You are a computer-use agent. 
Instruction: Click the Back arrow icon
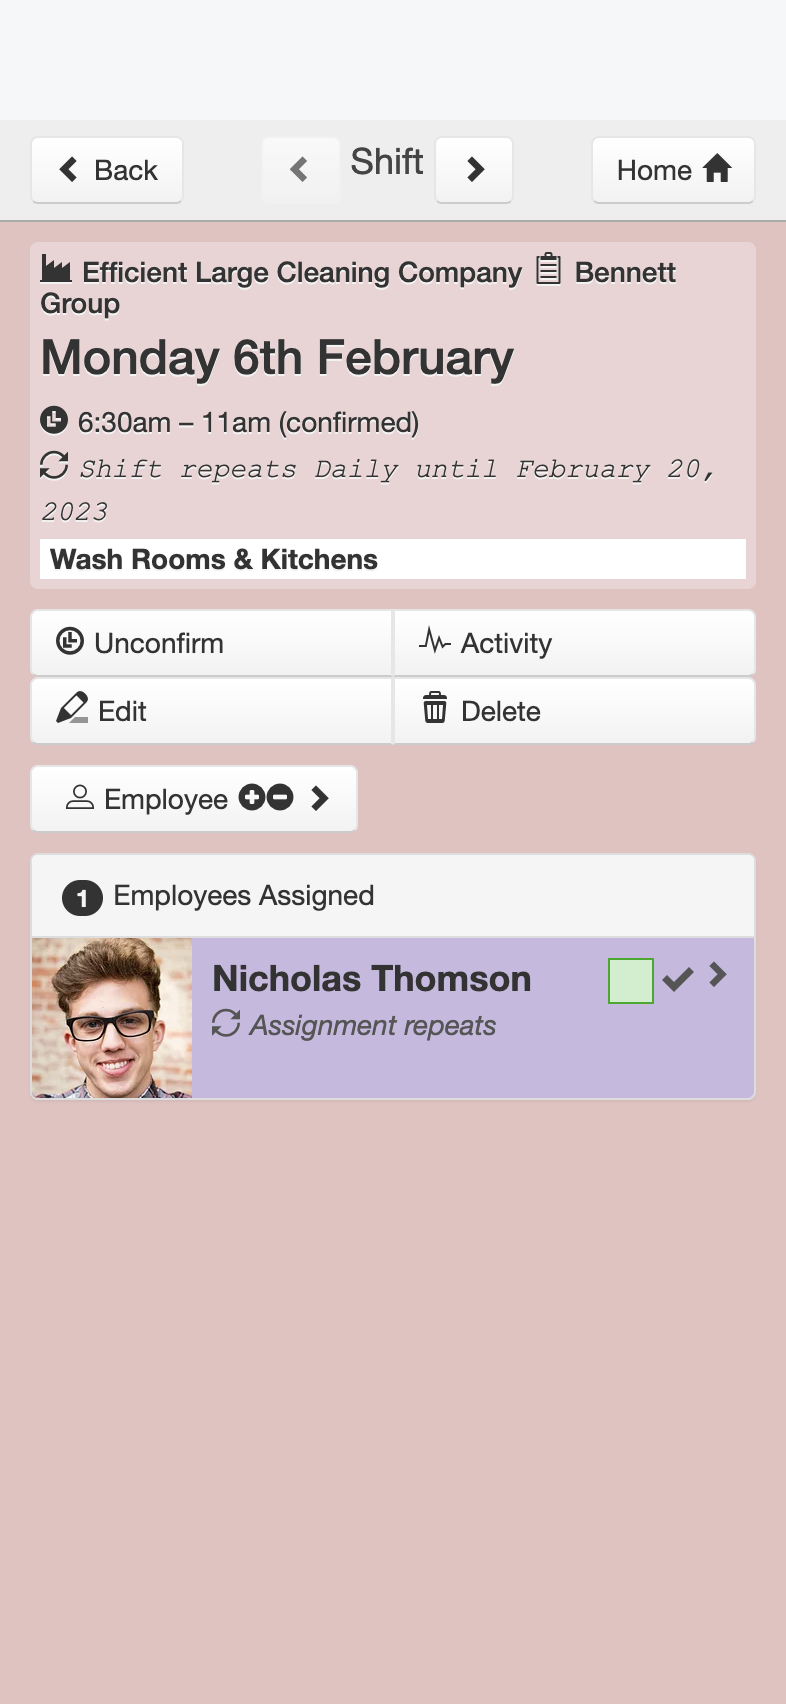tap(69, 169)
